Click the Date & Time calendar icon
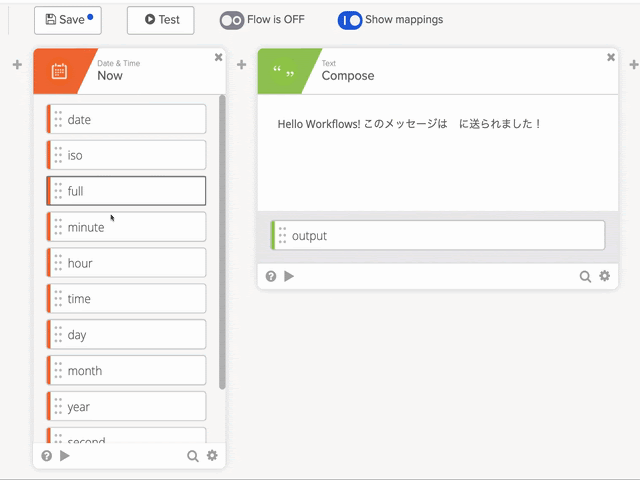The image size is (640, 480). pos(59,71)
